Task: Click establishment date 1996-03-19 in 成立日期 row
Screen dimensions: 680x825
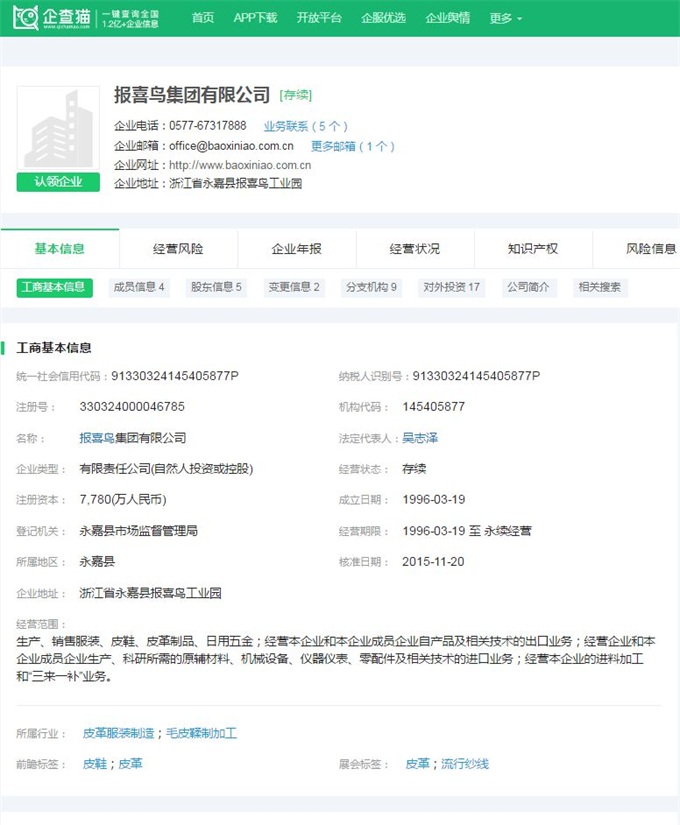Action: (434, 499)
